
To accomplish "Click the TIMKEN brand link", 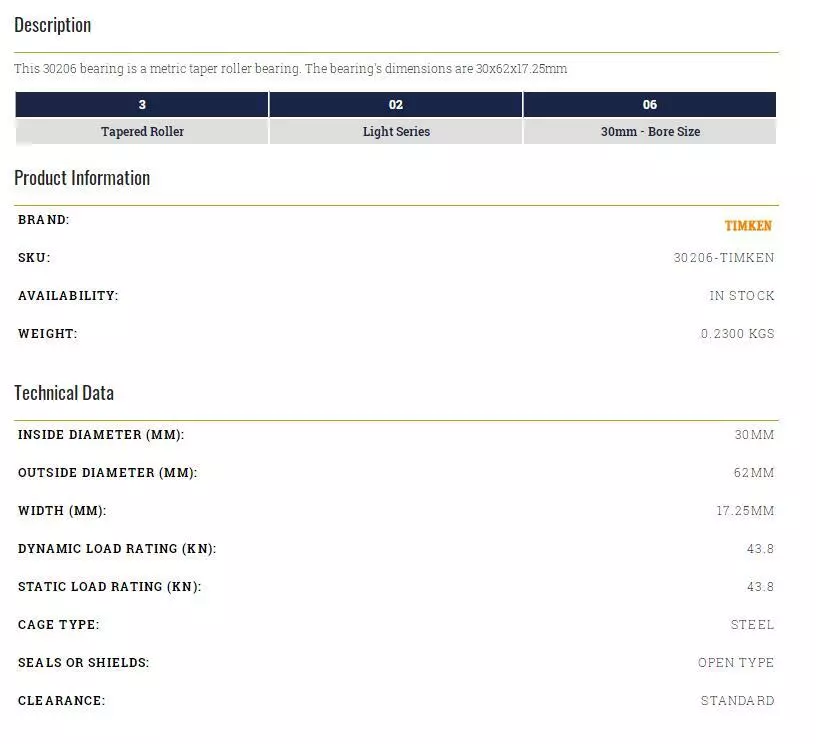I will [748, 226].
